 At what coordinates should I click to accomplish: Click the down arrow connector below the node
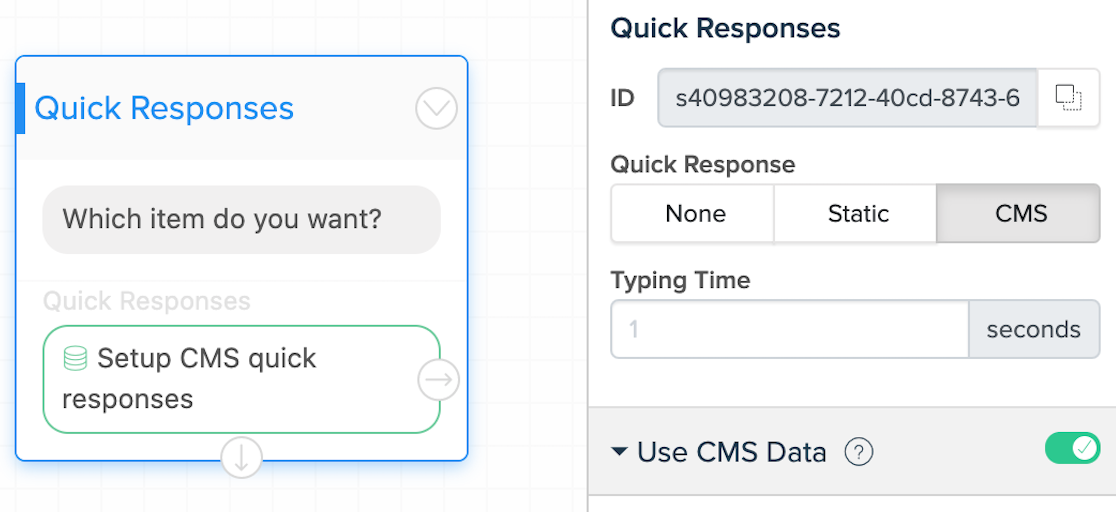[241, 457]
